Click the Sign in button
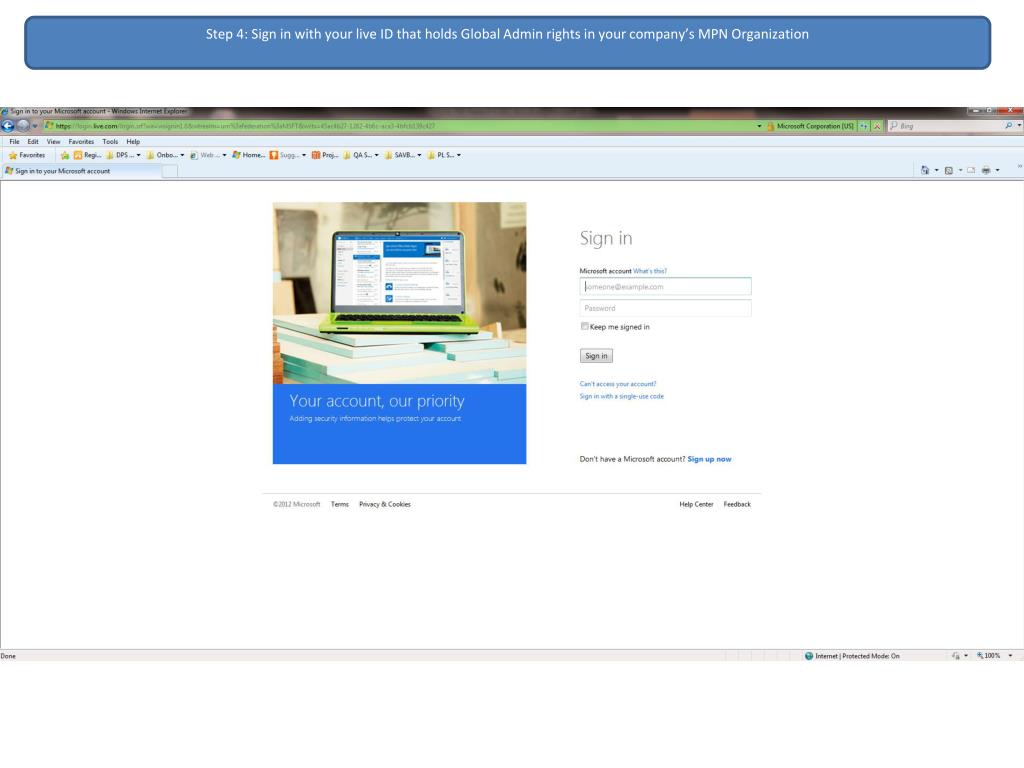The width and height of the screenshot is (1024, 768). 596,356
